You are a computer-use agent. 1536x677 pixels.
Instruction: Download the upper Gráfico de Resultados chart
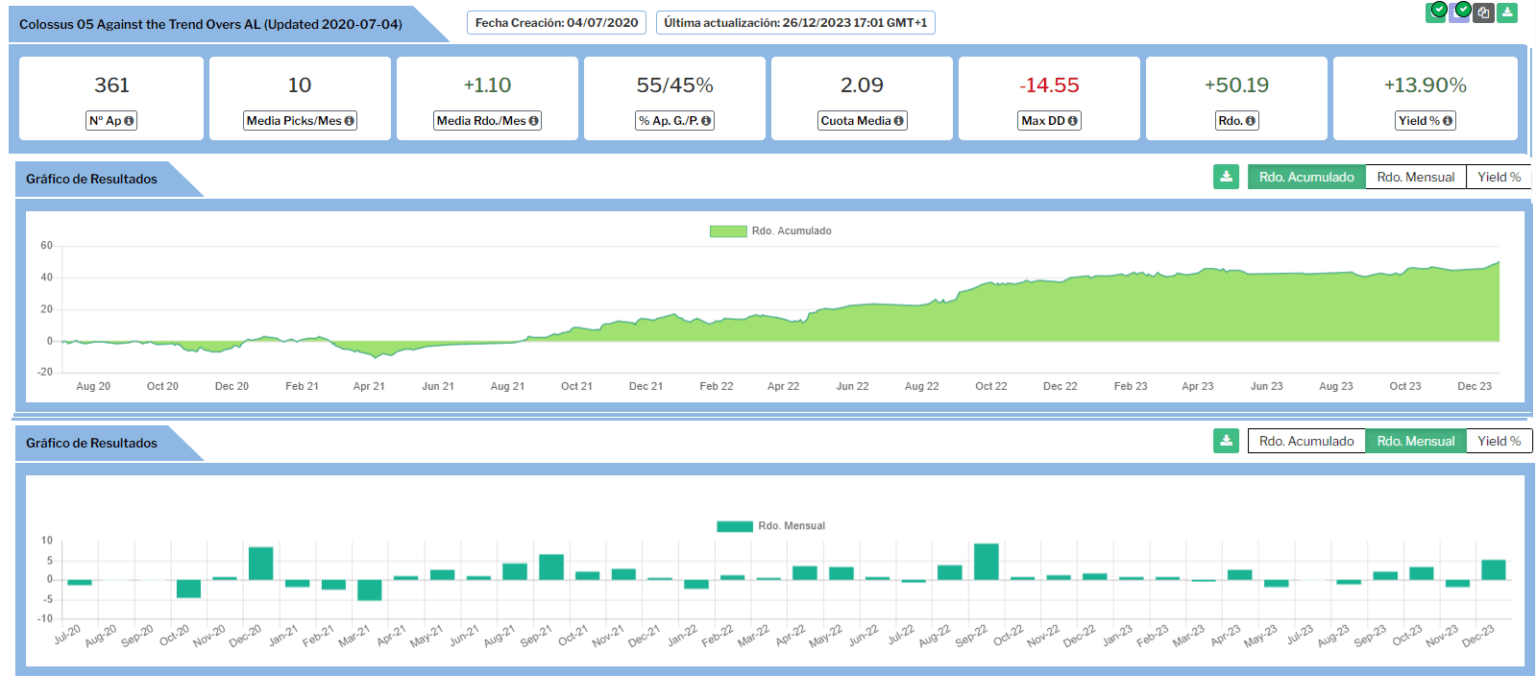click(x=1225, y=177)
